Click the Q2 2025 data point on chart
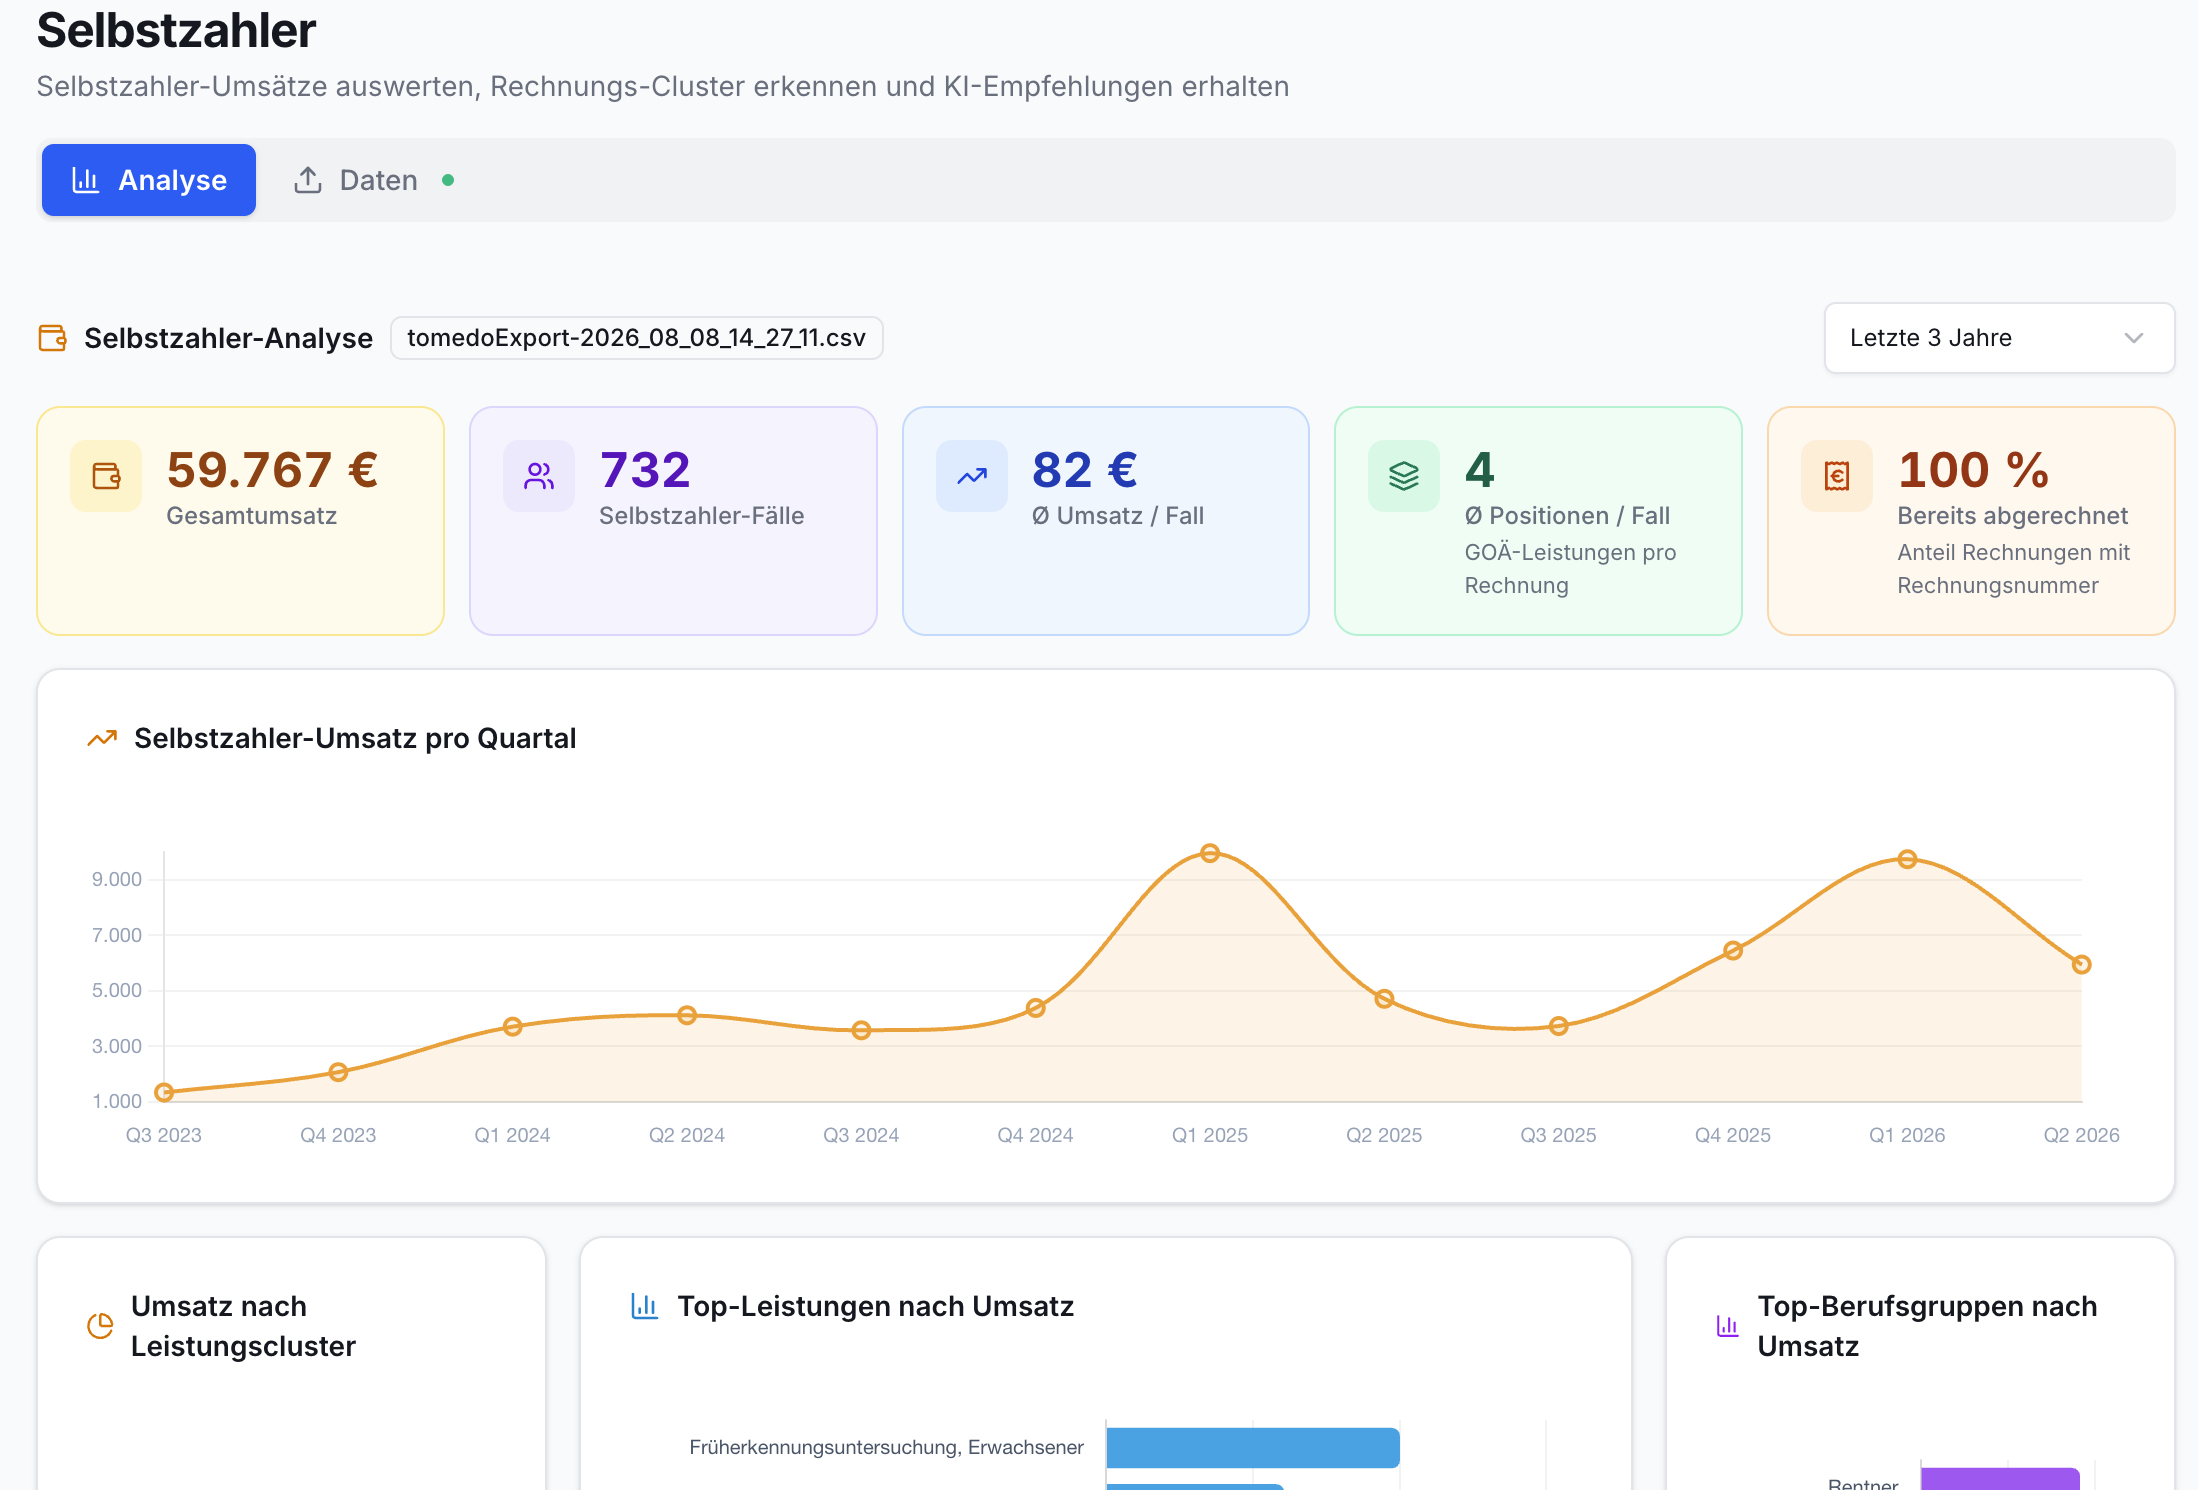 [x=1384, y=998]
